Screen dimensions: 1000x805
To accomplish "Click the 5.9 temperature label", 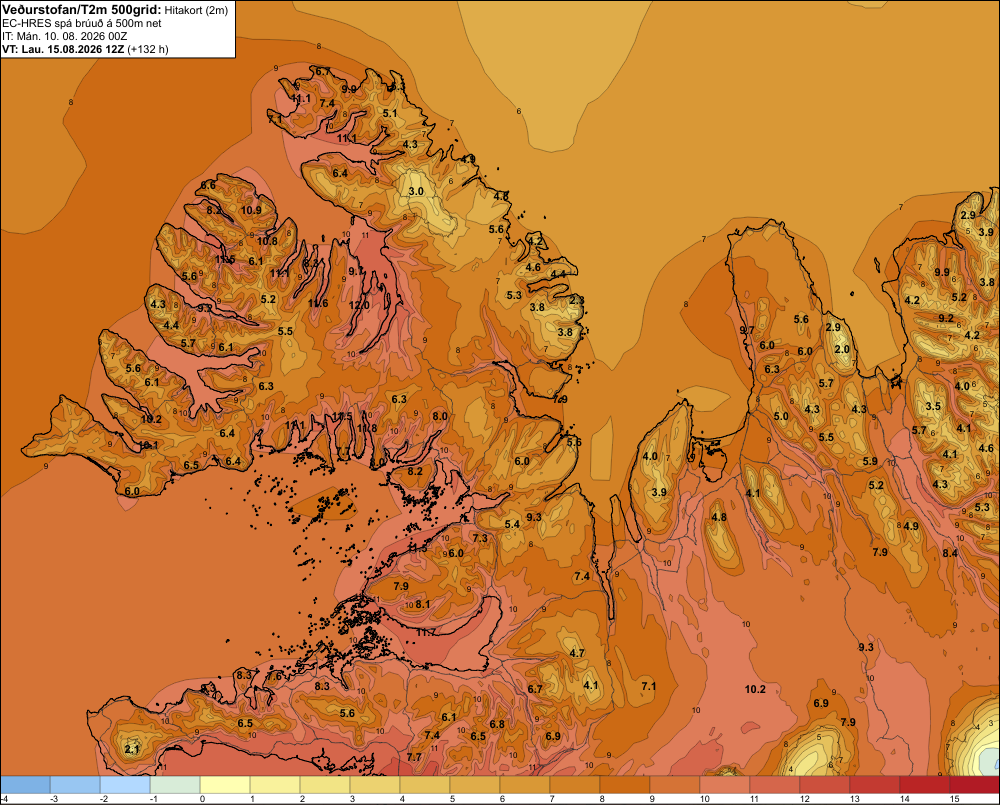I will tap(870, 461).
